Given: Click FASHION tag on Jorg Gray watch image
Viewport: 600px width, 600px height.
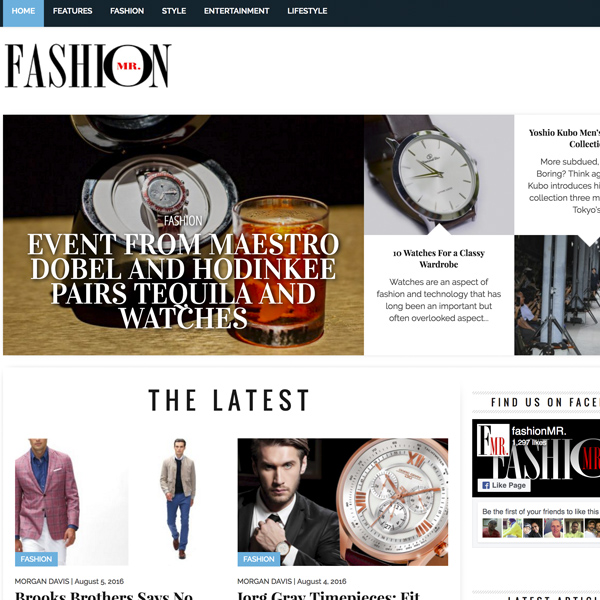Looking at the screenshot, I should click(259, 559).
